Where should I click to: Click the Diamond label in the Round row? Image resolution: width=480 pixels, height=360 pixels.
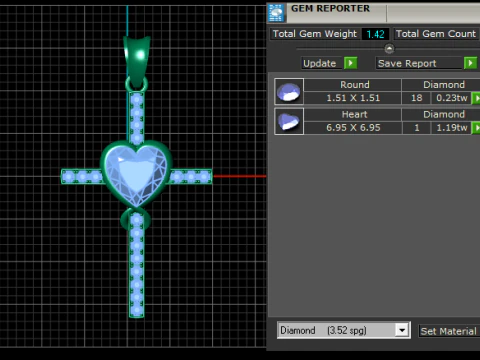click(444, 85)
